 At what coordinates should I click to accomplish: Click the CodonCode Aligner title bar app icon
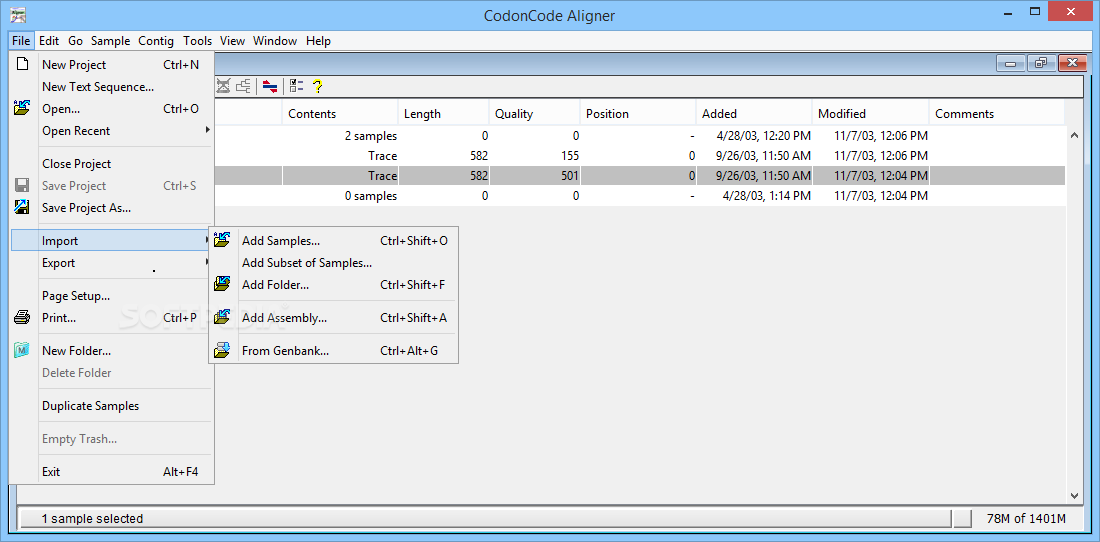(x=18, y=15)
